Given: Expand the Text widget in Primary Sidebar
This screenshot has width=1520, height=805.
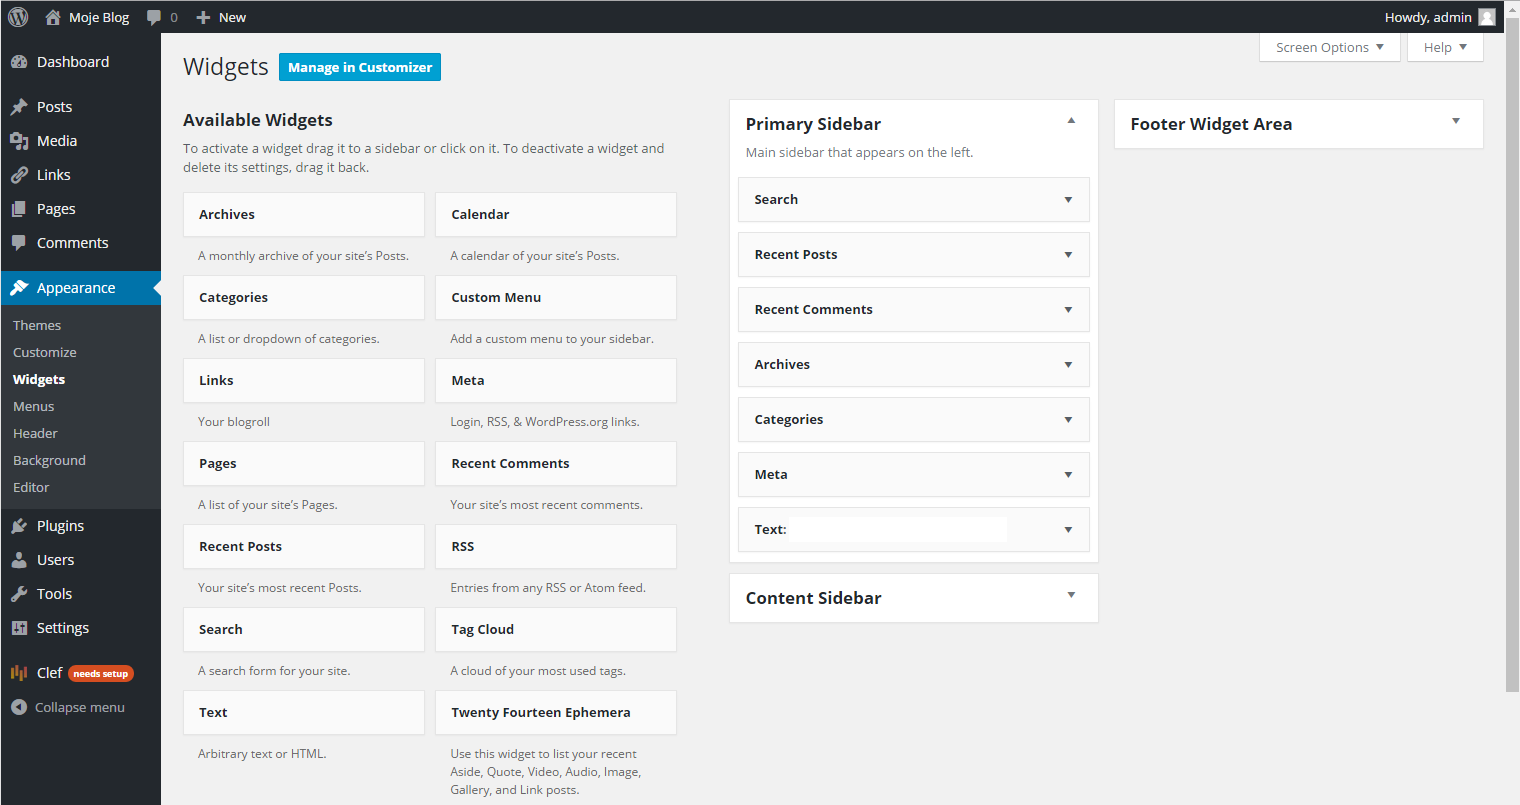Looking at the screenshot, I should tap(1068, 530).
